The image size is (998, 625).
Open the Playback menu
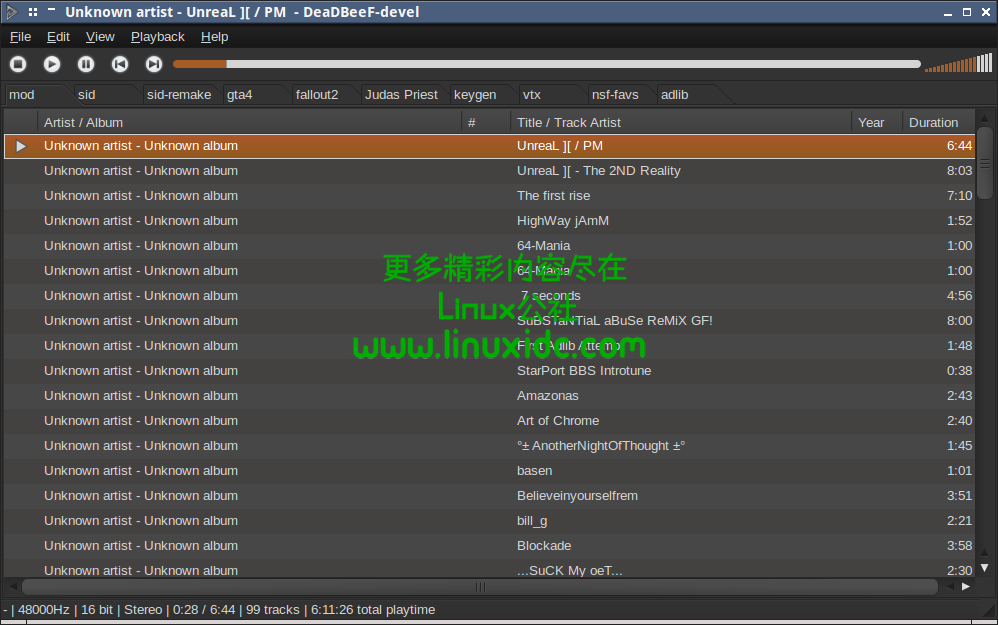click(x=157, y=36)
